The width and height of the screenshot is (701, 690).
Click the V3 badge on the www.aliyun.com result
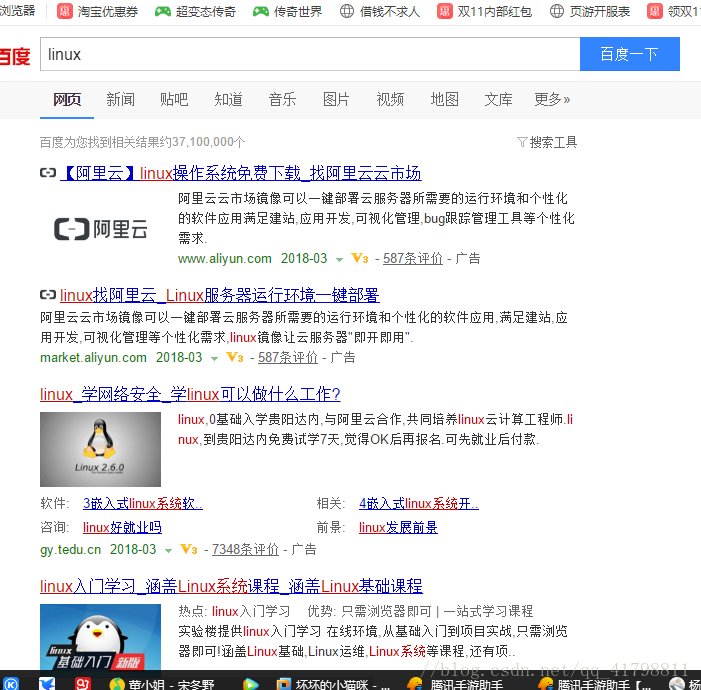360,258
